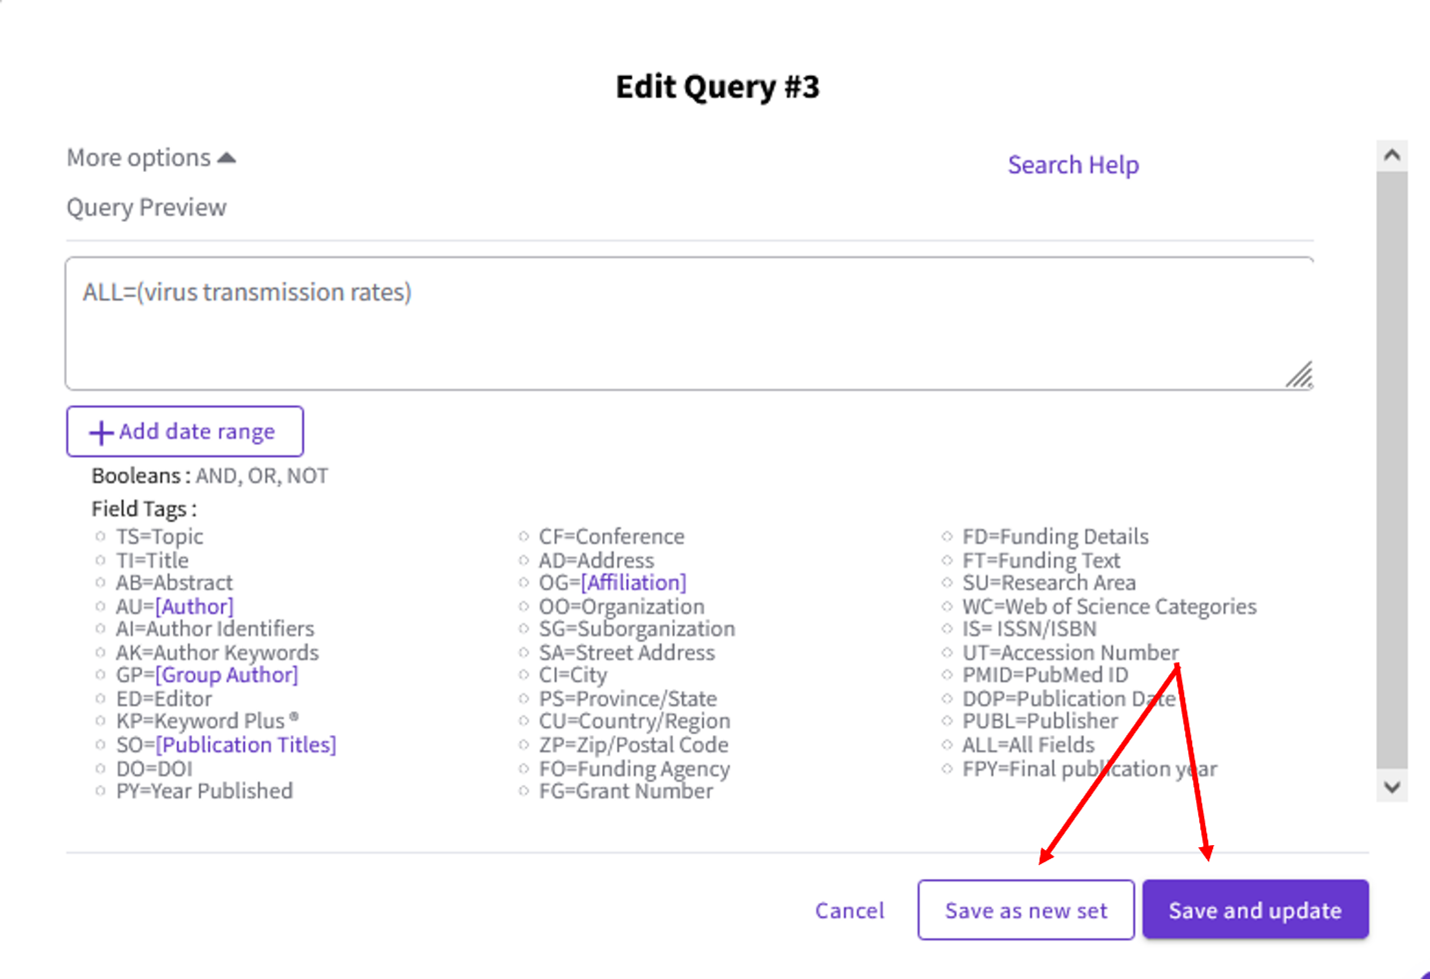Click the plus icon in Add date range
1430x979 pixels.
coord(101,432)
